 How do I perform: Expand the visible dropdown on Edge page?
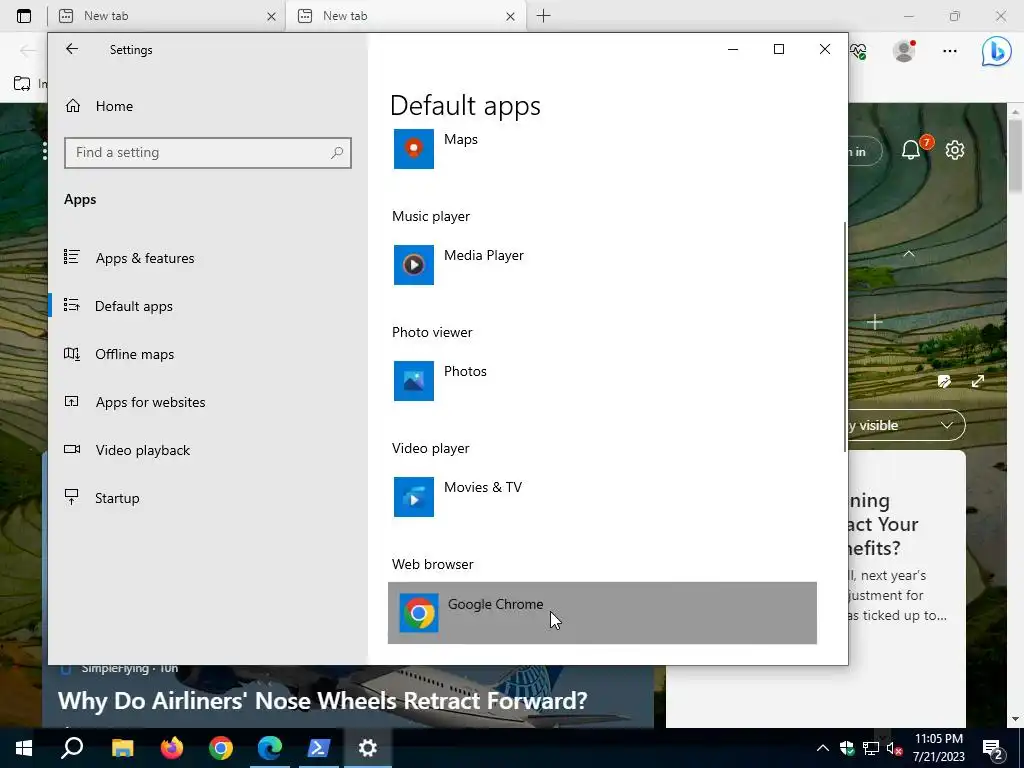click(x=947, y=425)
